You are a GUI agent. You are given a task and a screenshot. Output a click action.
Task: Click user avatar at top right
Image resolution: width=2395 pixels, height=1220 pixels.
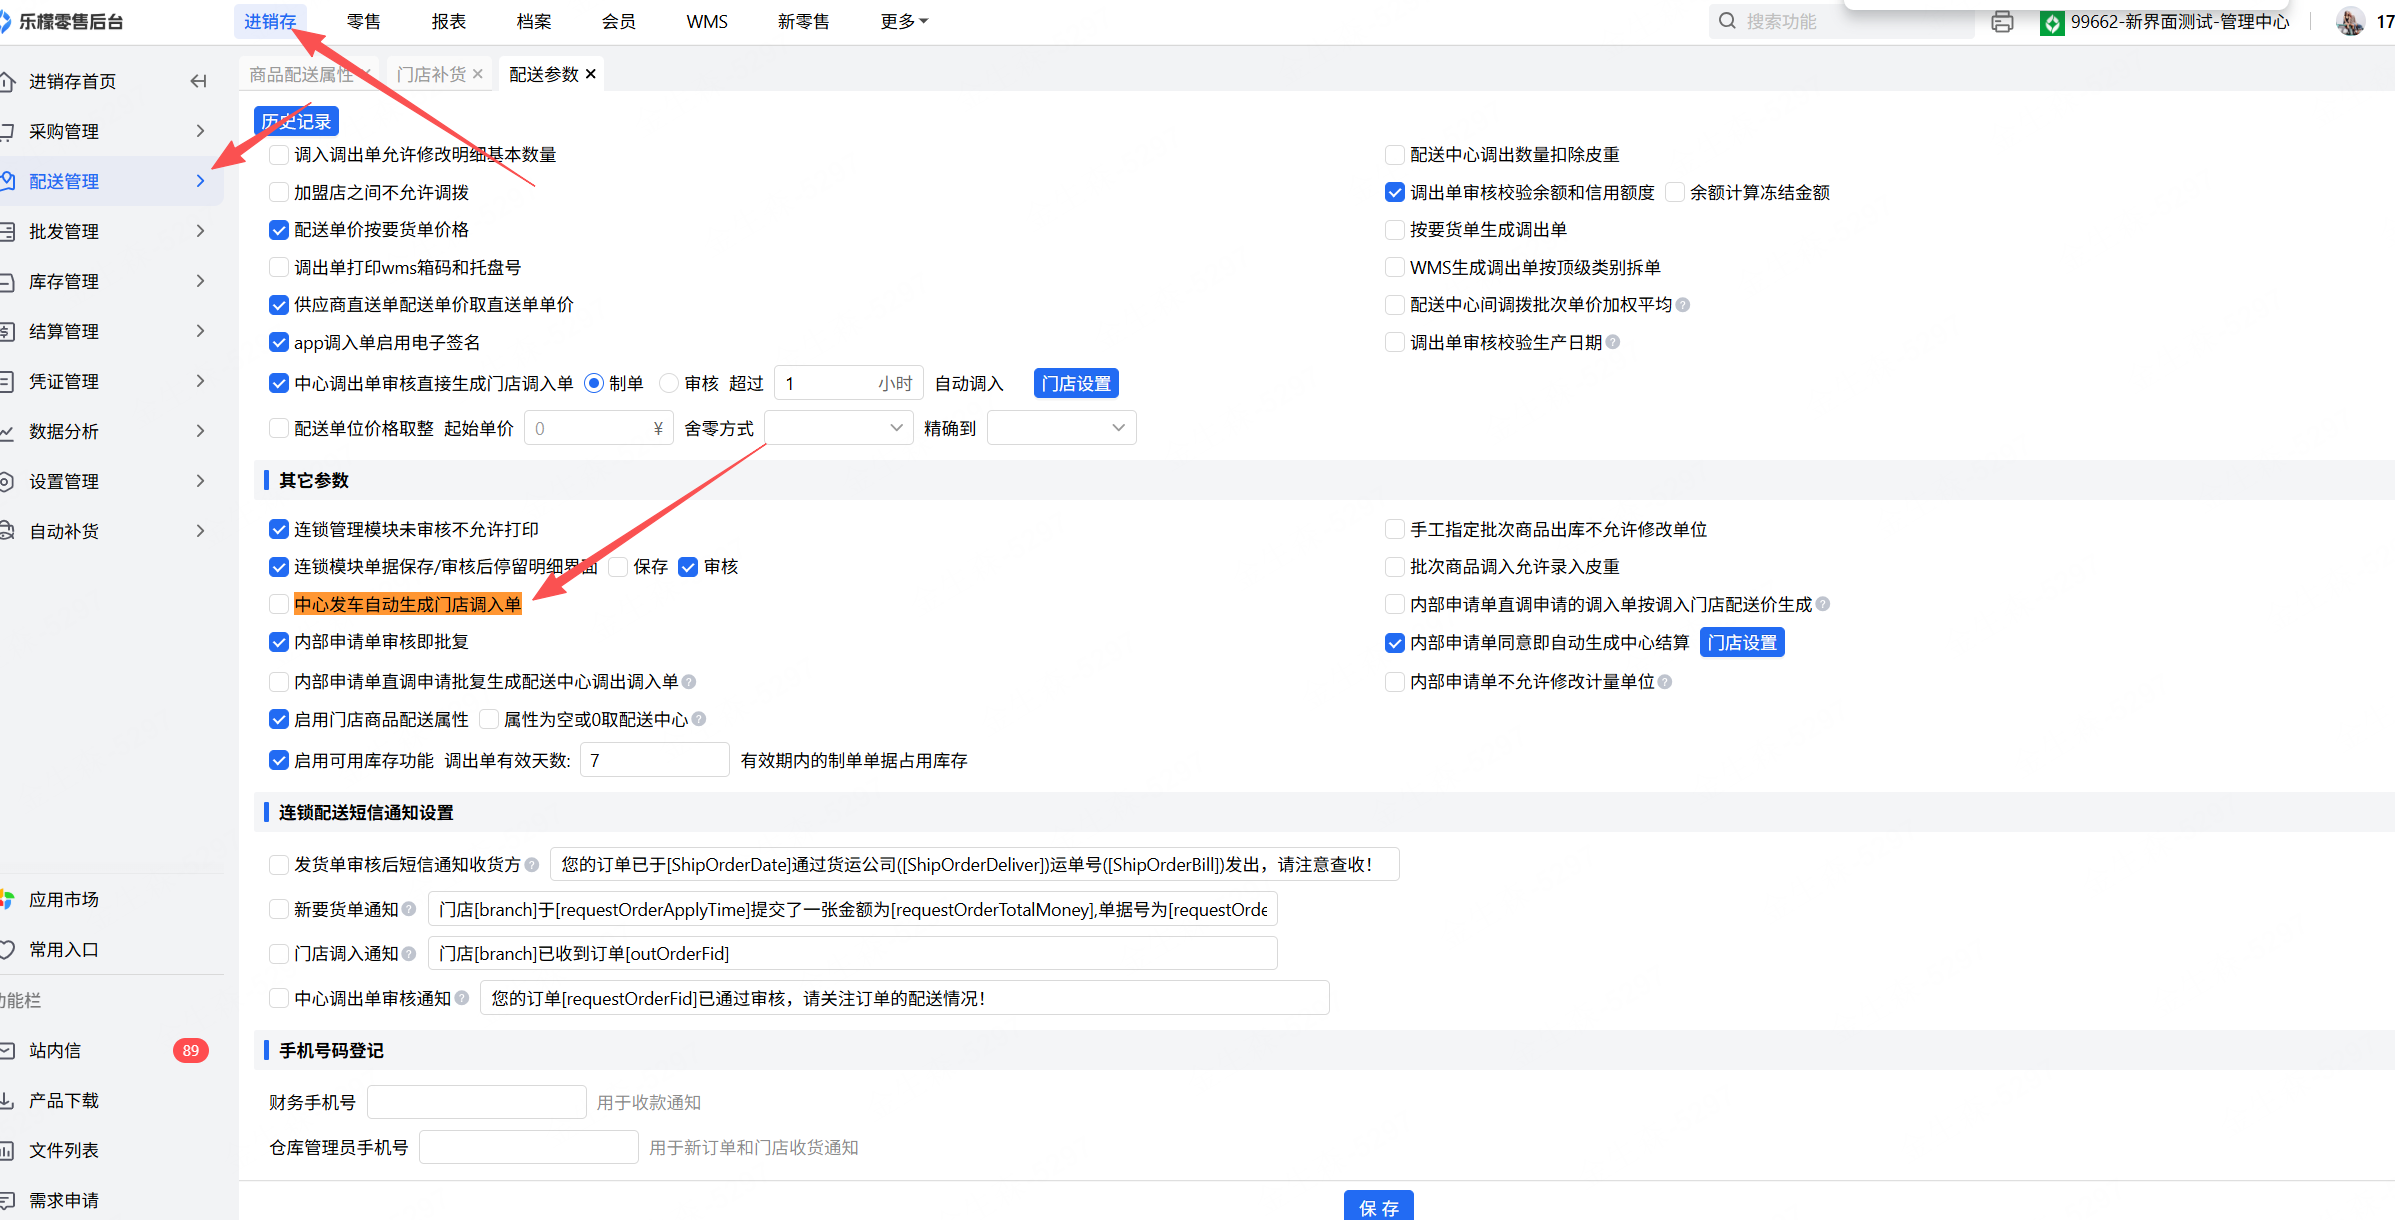[2349, 21]
